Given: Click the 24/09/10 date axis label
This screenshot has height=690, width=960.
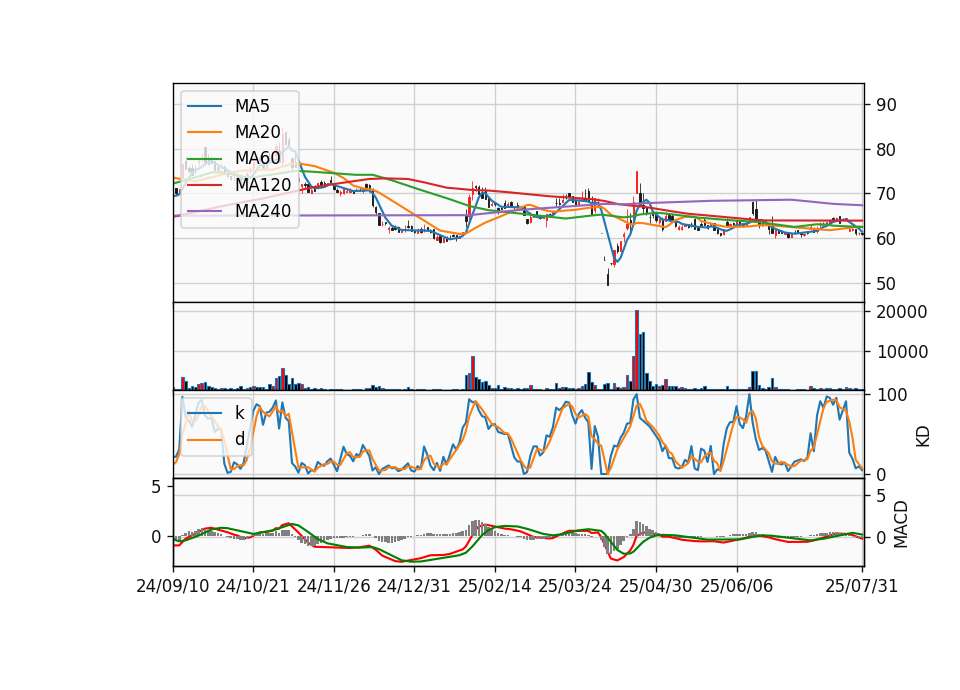Looking at the screenshot, I should click(x=173, y=586).
